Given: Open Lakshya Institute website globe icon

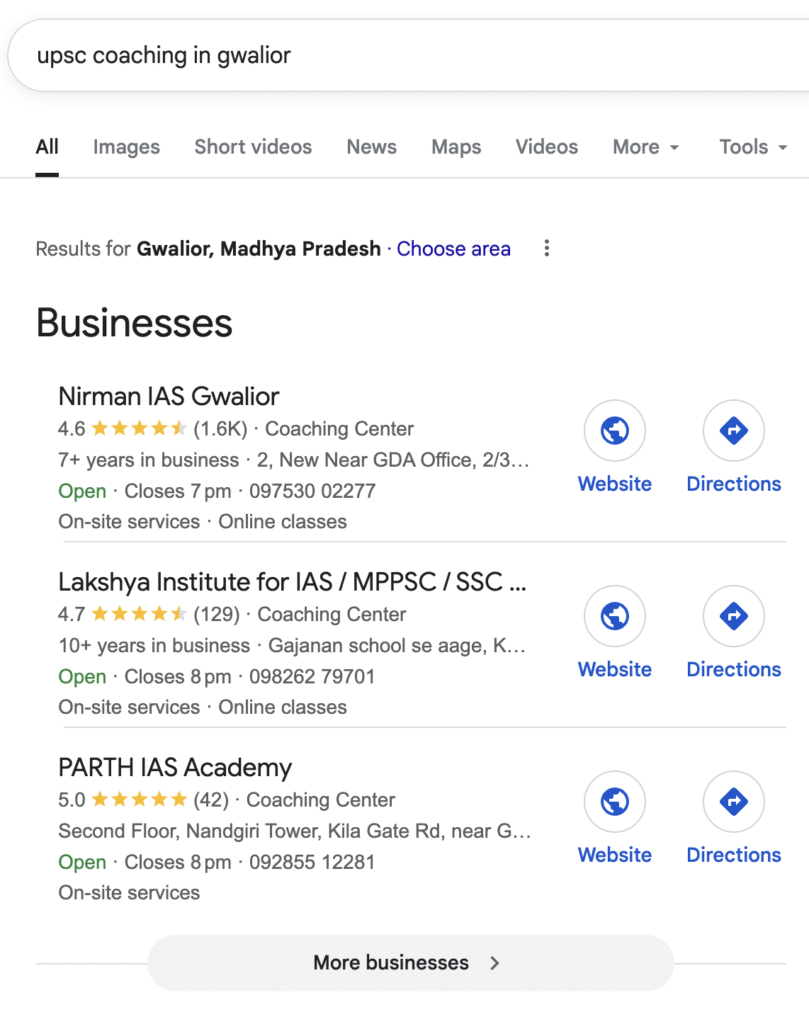Looking at the screenshot, I should pos(614,616).
